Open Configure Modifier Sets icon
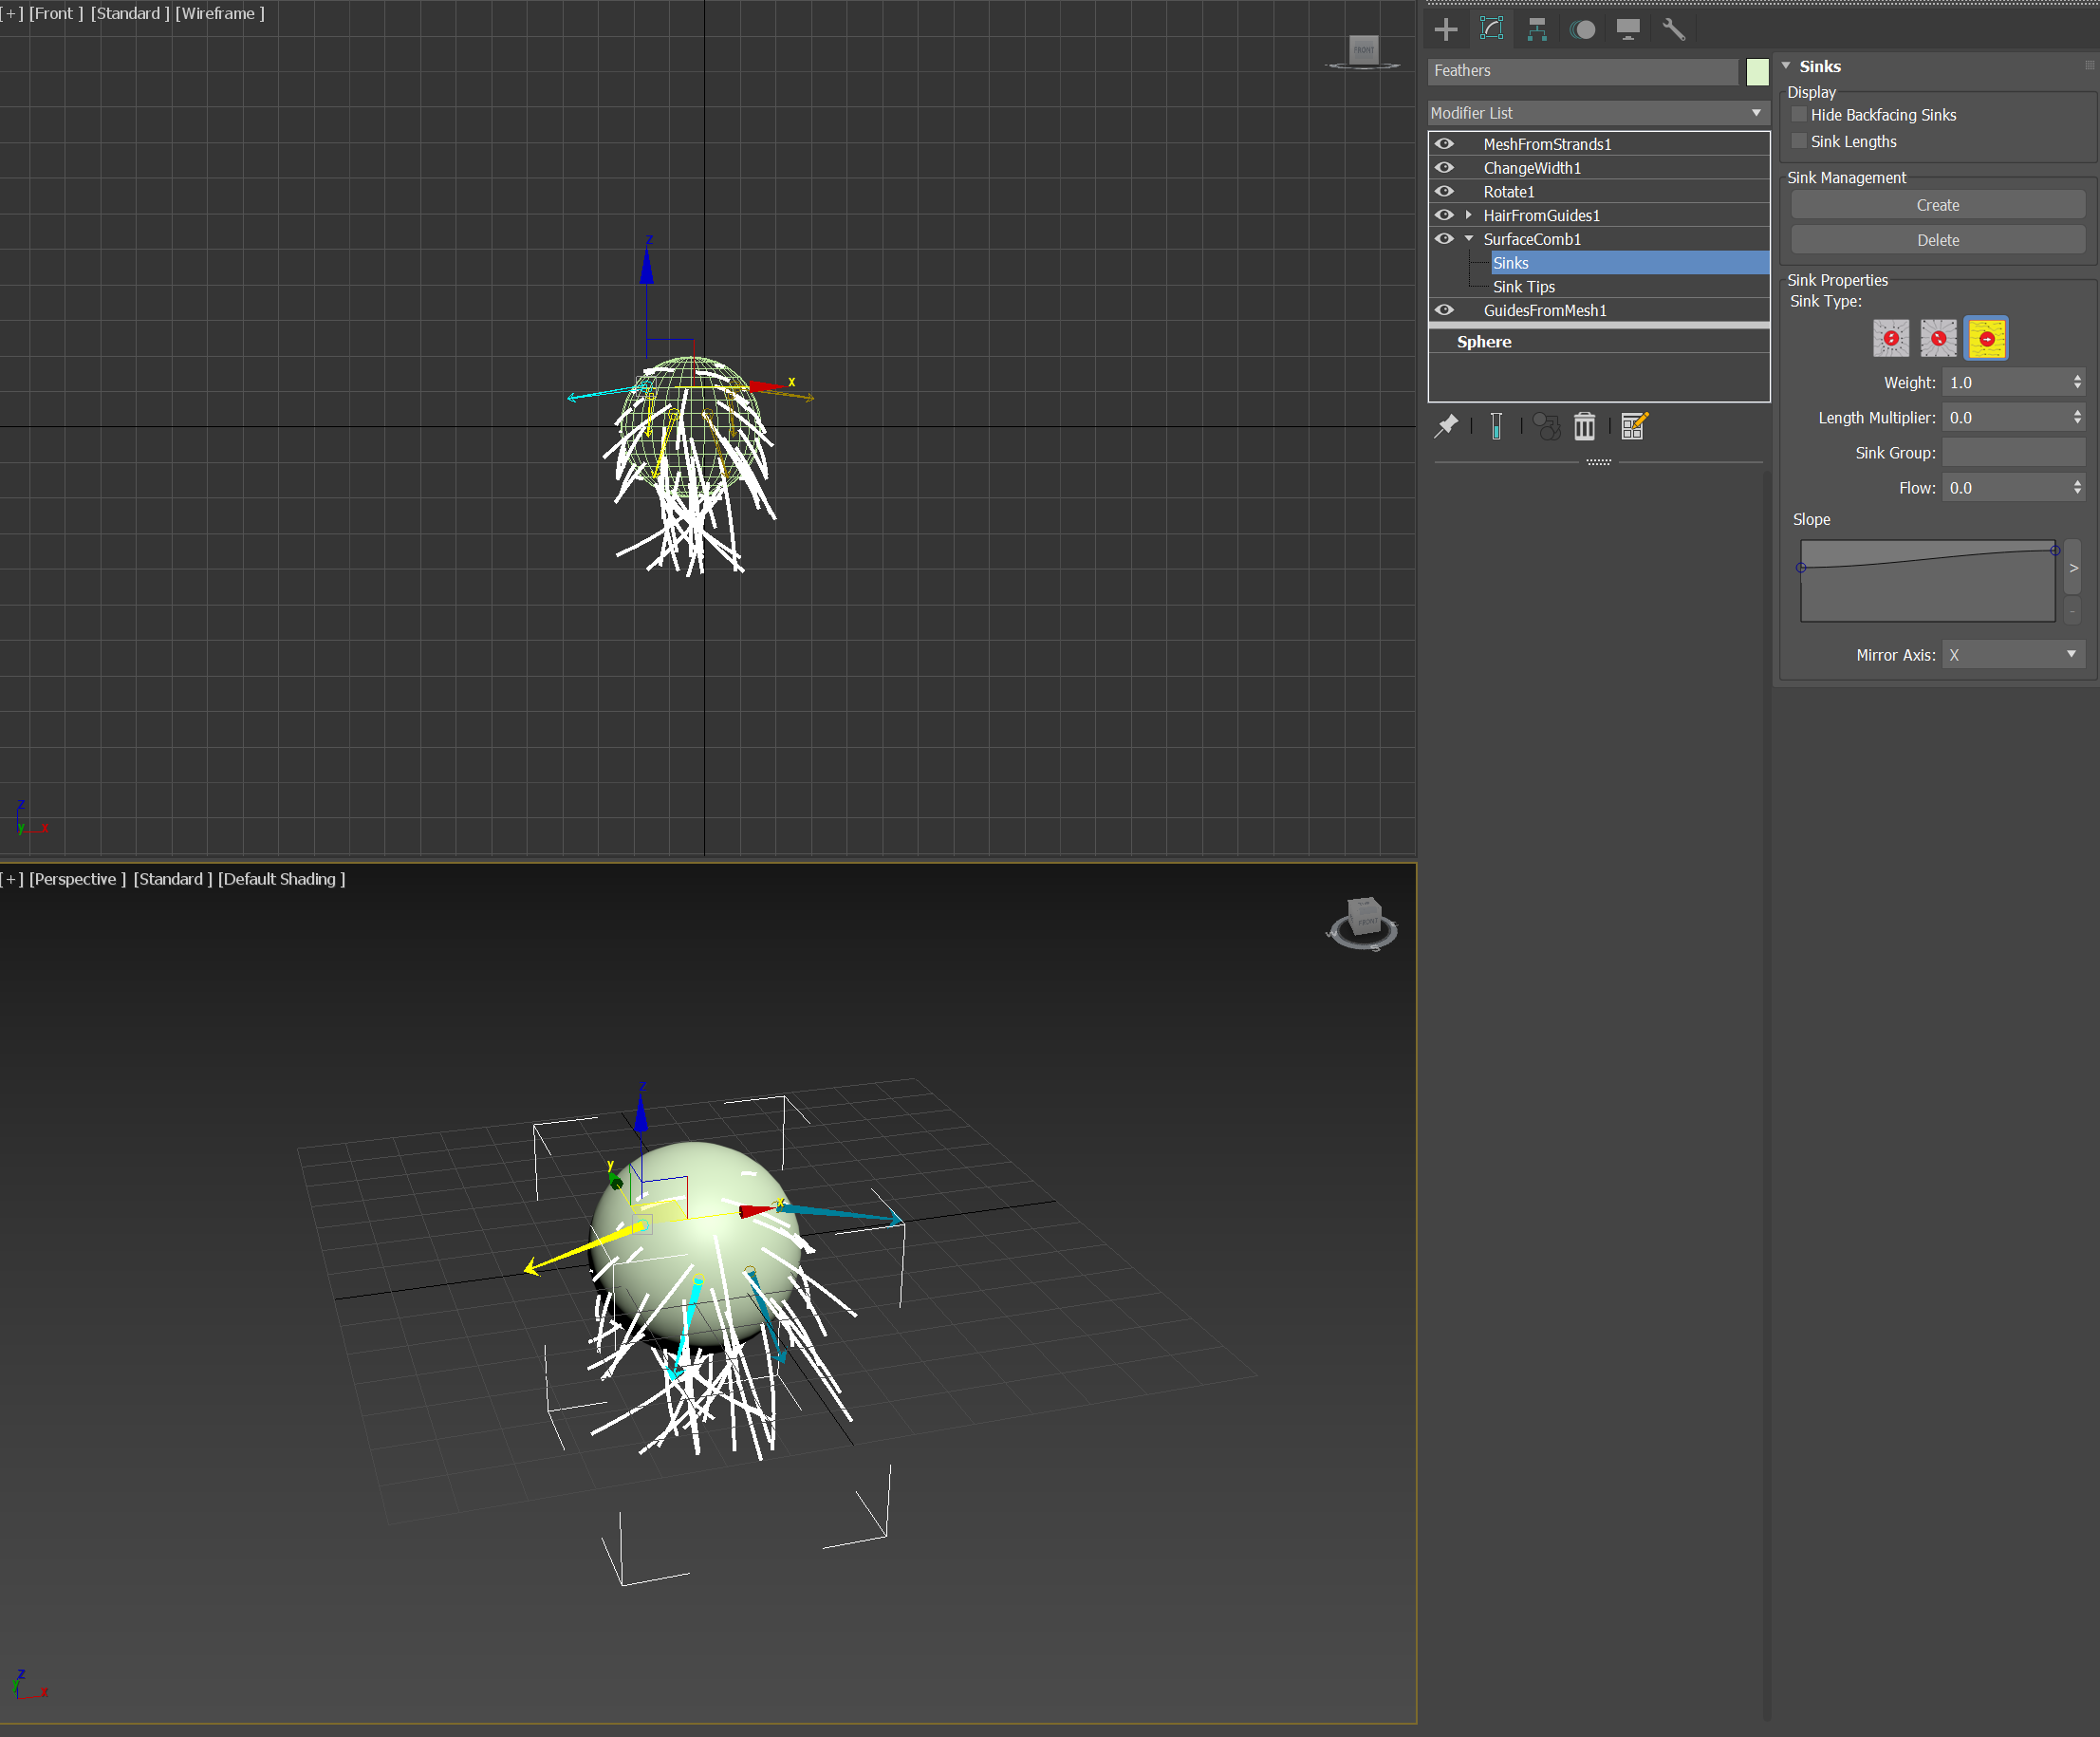The height and width of the screenshot is (1737, 2100). 1634,427
